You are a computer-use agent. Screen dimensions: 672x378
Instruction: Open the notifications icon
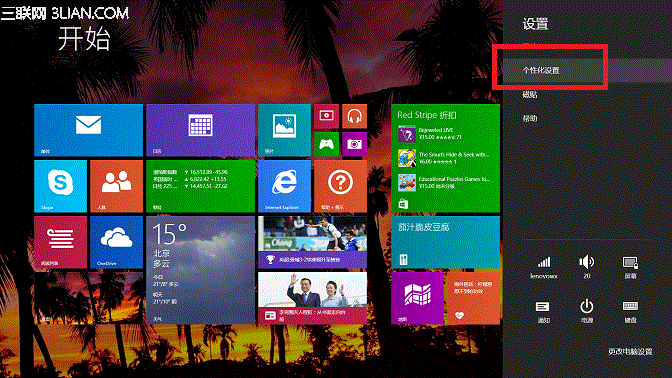[x=543, y=311]
